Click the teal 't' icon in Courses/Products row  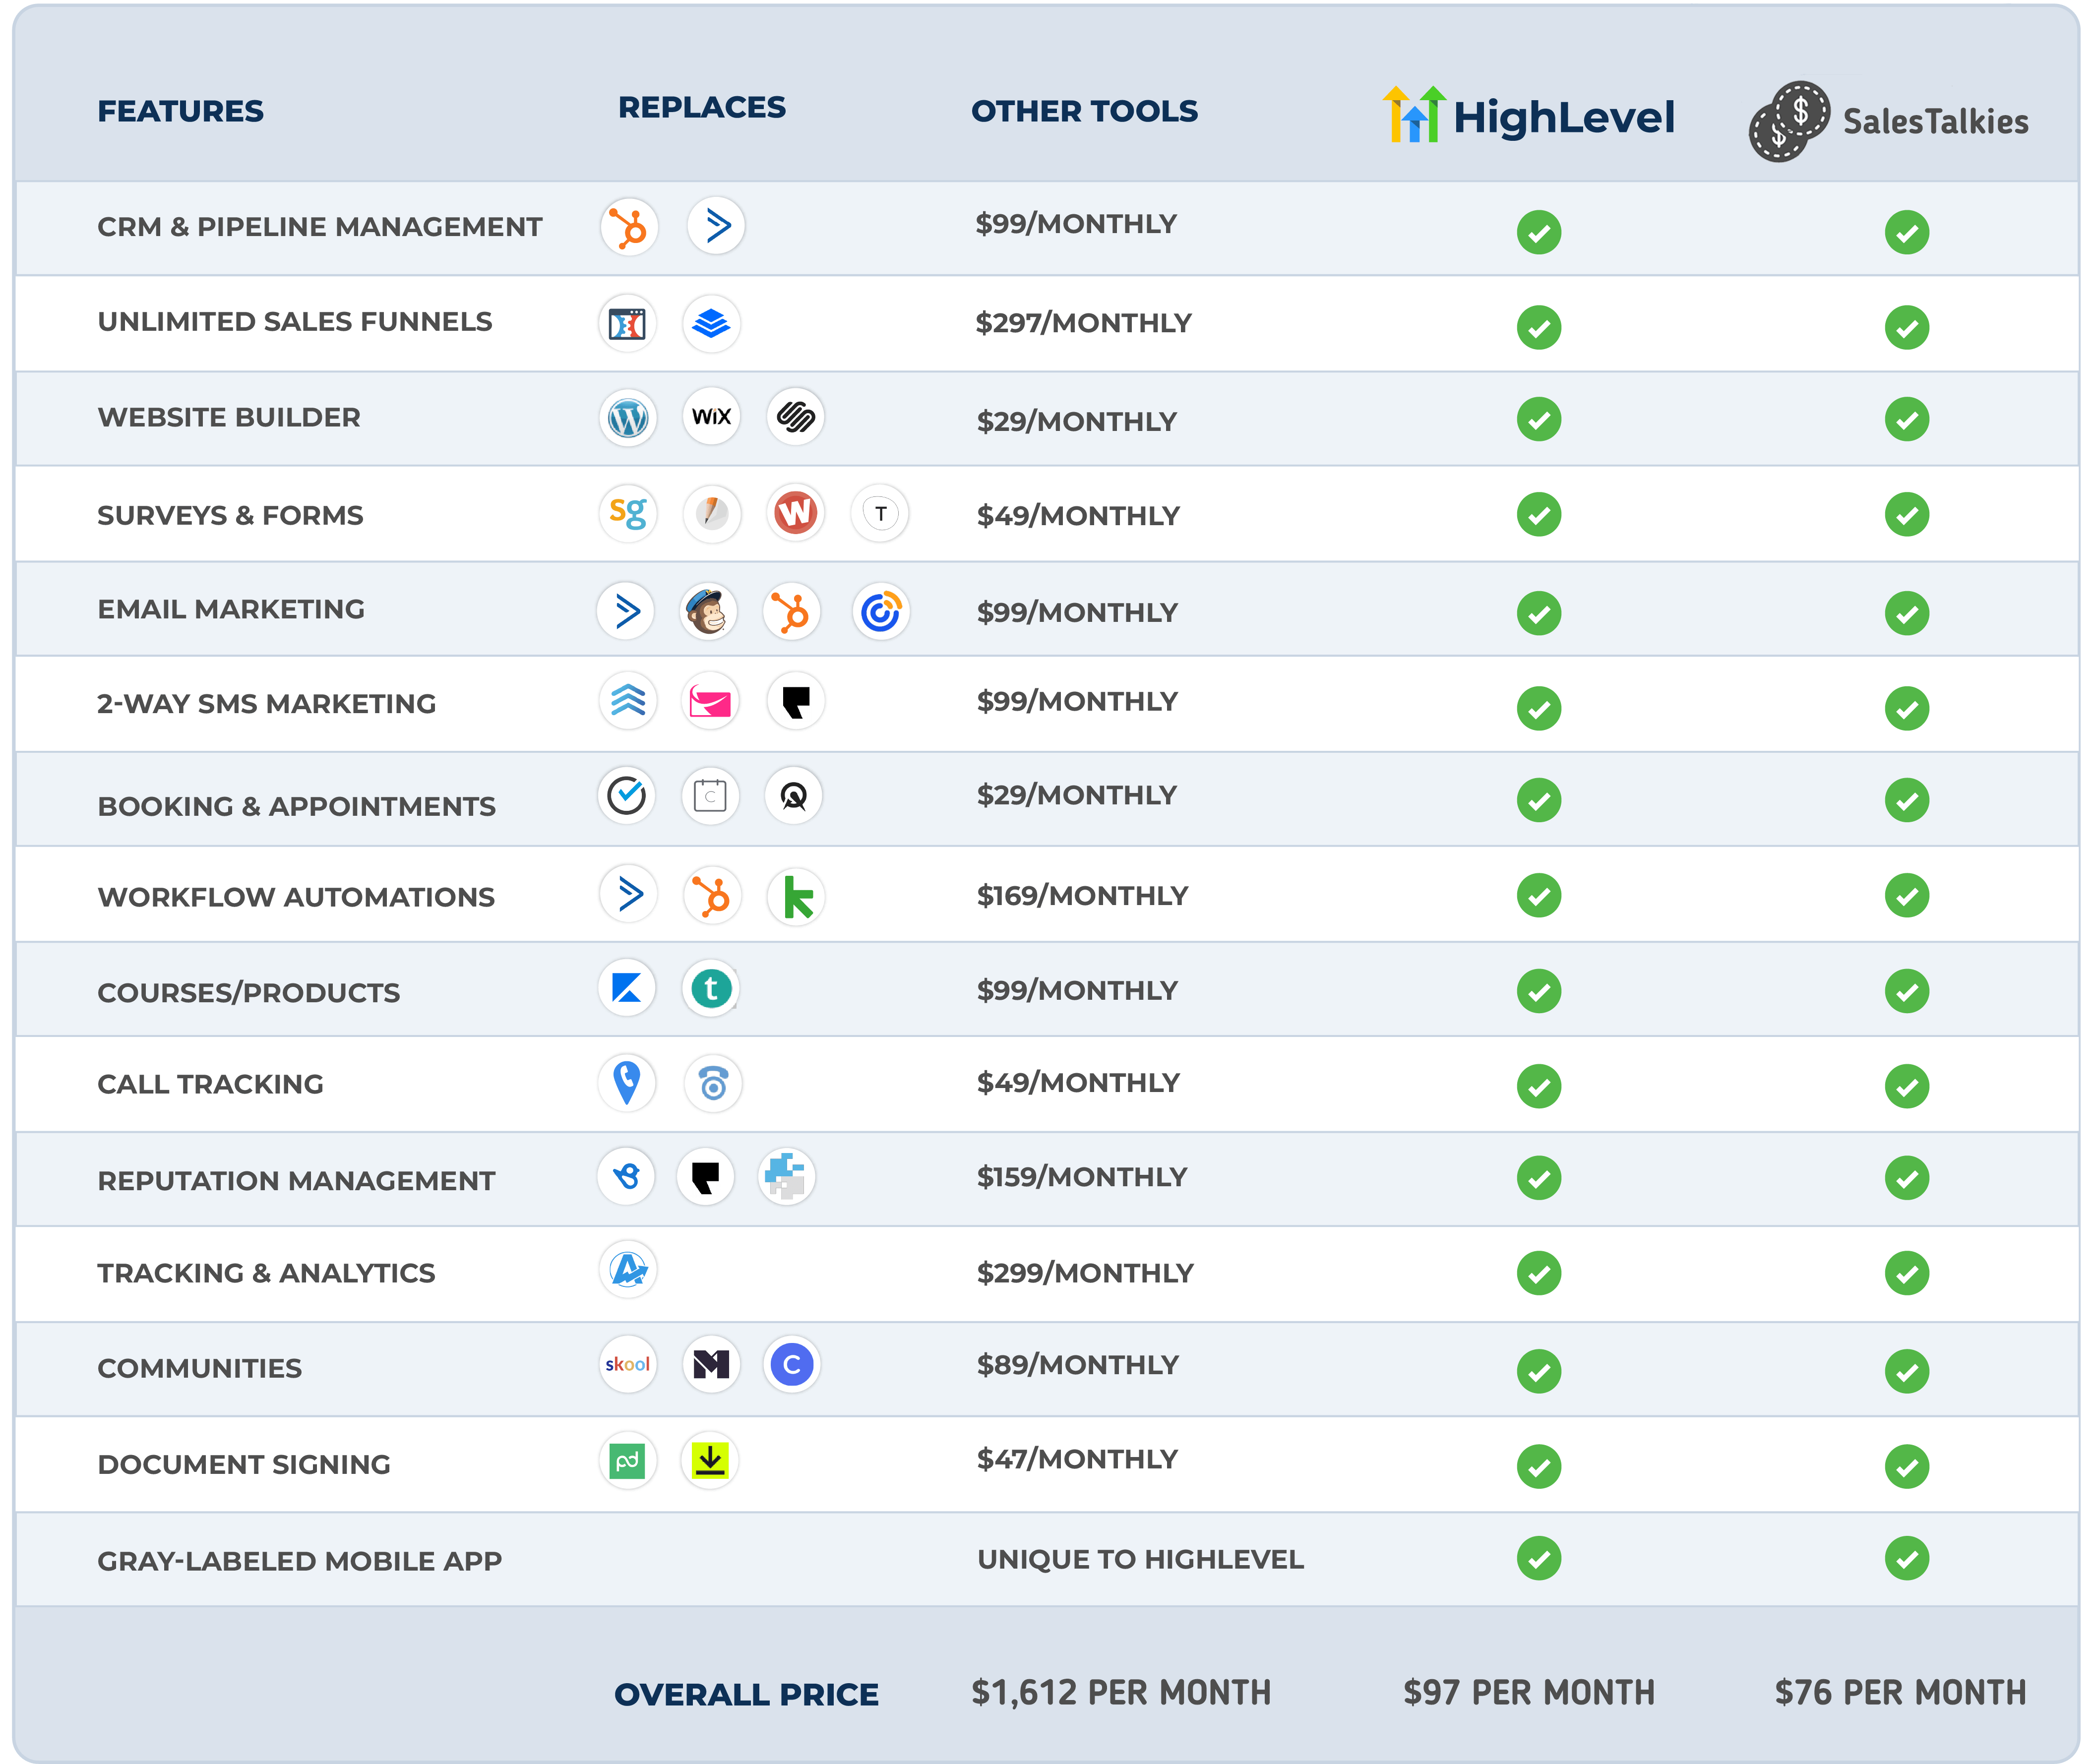coord(711,989)
